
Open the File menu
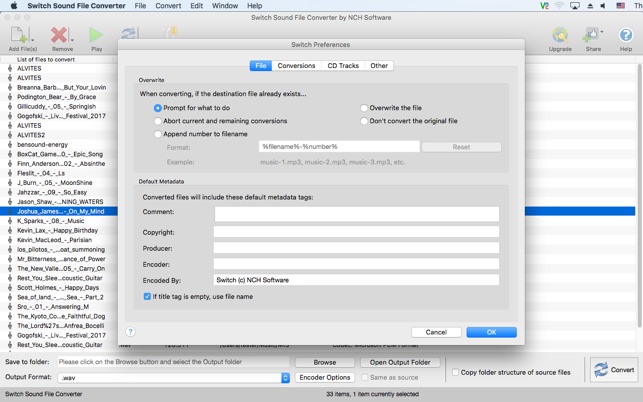140,6
